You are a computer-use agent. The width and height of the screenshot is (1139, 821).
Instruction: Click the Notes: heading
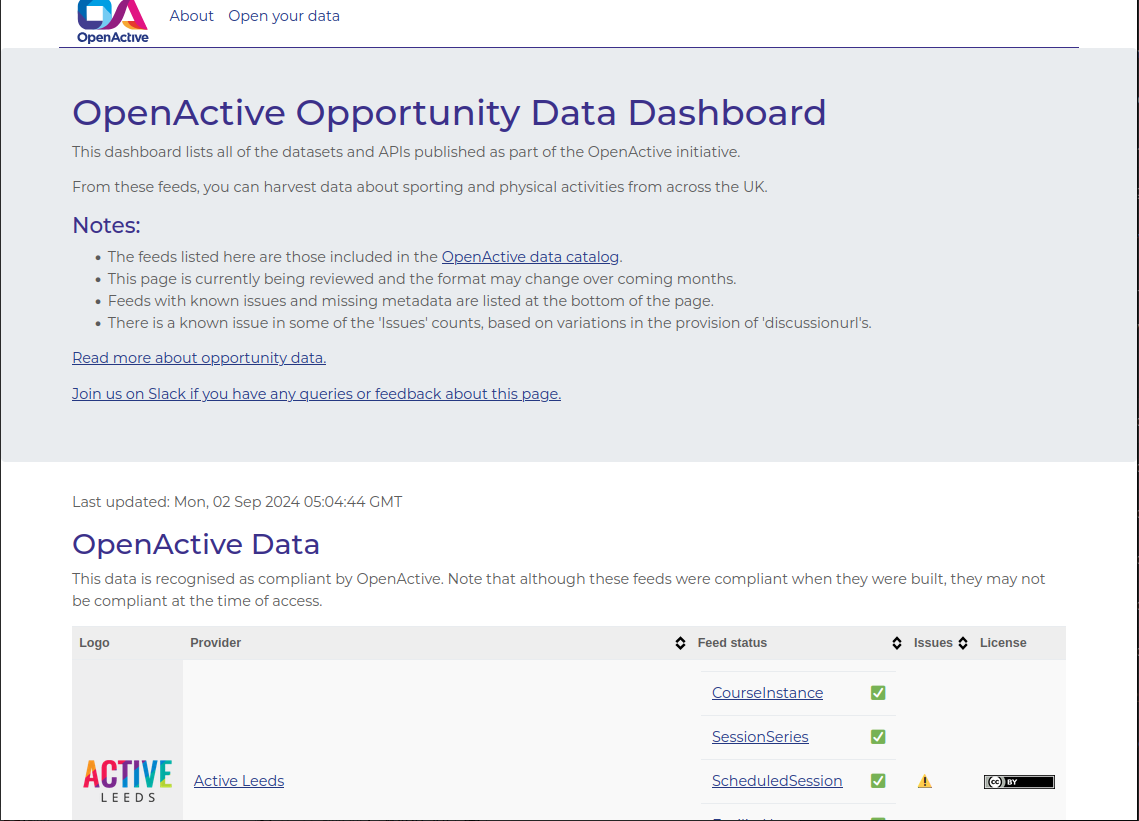106,225
